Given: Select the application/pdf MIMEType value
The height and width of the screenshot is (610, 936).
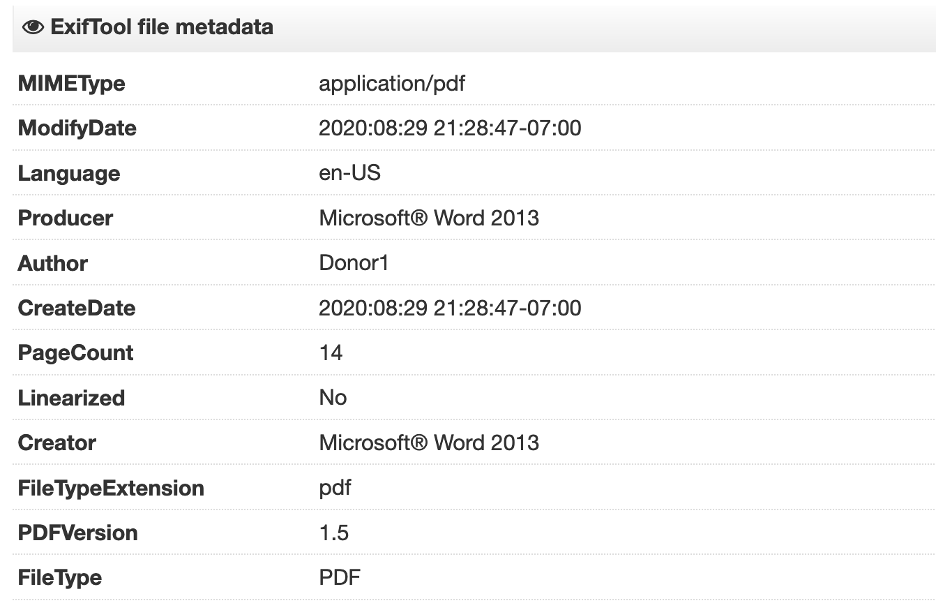Looking at the screenshot, I should pos(392,84).
